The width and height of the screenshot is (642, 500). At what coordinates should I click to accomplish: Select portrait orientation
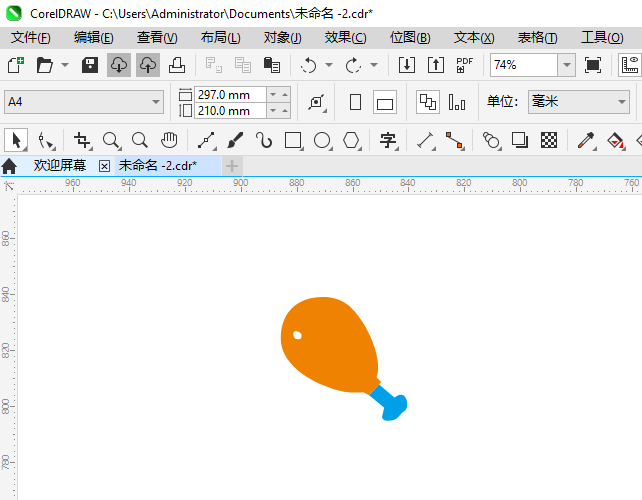click(355, 102)
